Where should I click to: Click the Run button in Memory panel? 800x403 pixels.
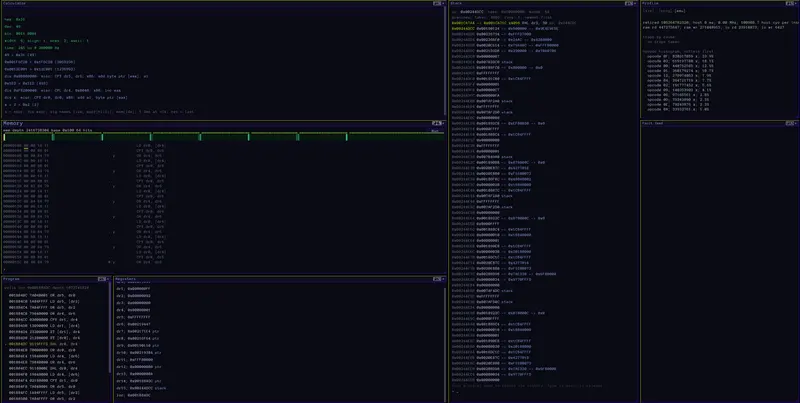[x=435, y=131]
